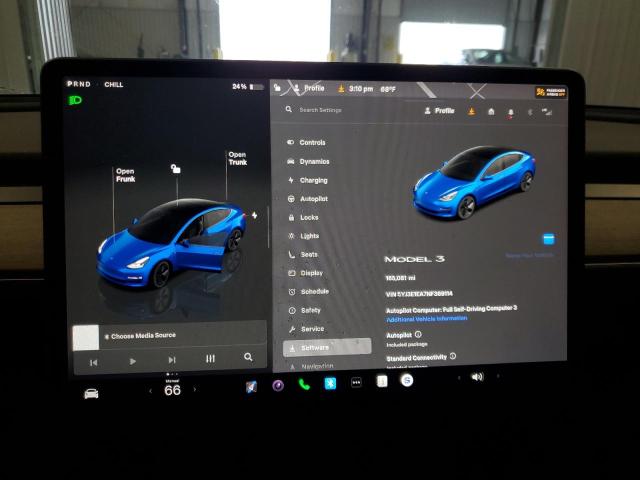Click the magnifier icon beside Search Settings

click(289, 109)
